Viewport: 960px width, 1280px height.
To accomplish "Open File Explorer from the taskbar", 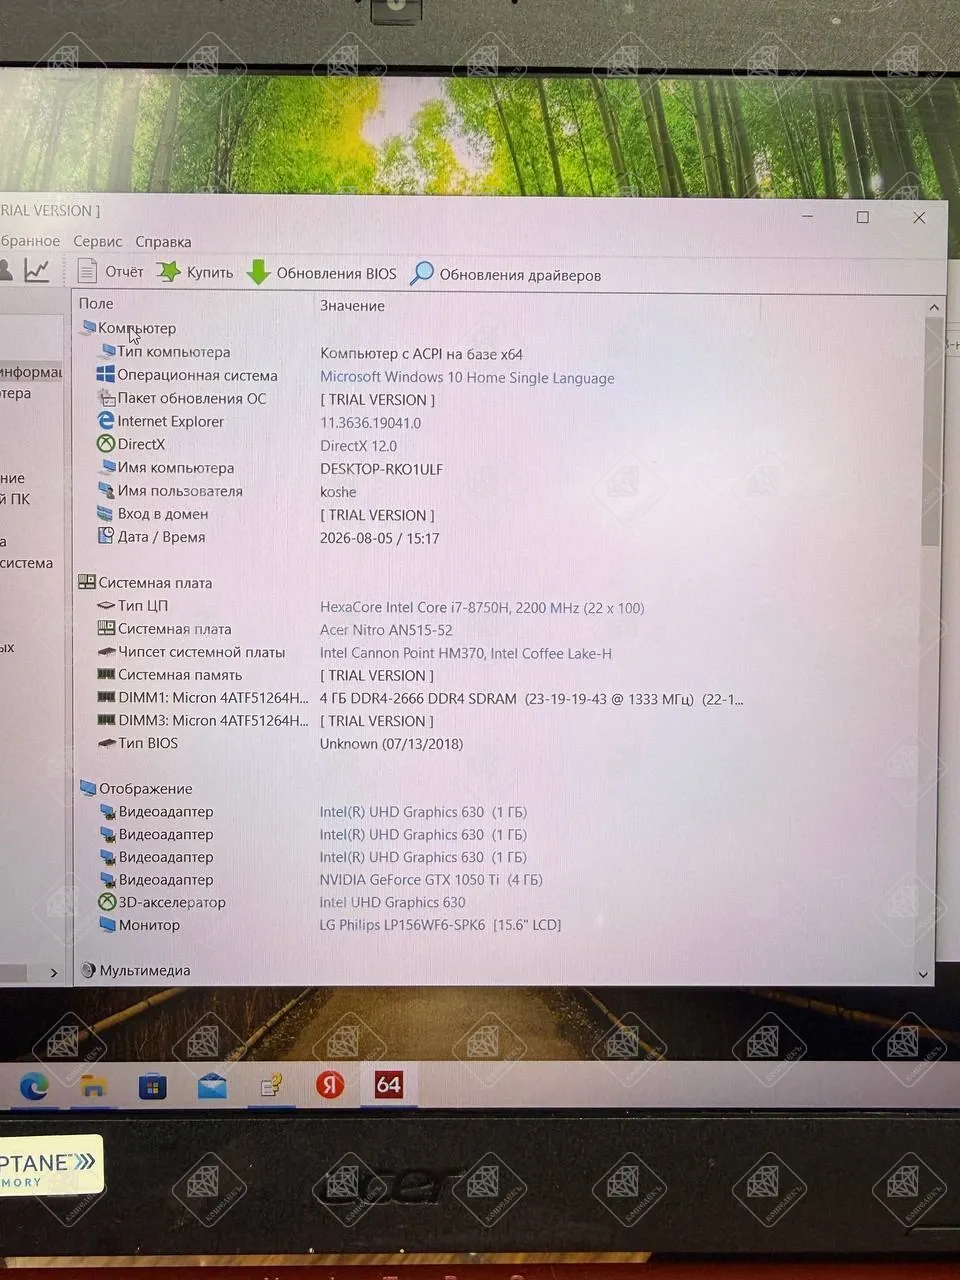I will coord(93,1086).
